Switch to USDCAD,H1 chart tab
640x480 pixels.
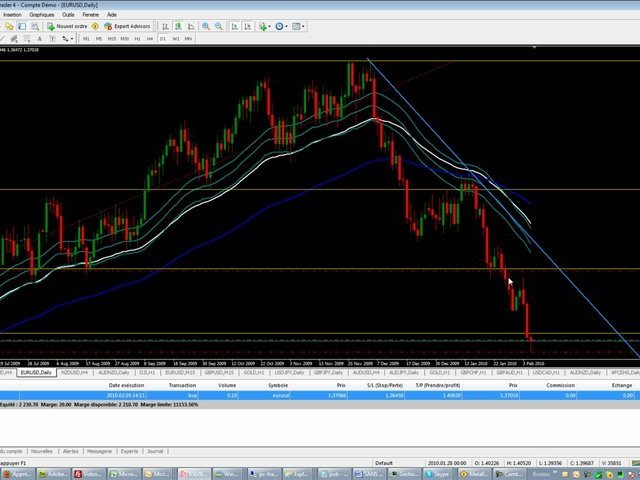click(x=546, y=372)
